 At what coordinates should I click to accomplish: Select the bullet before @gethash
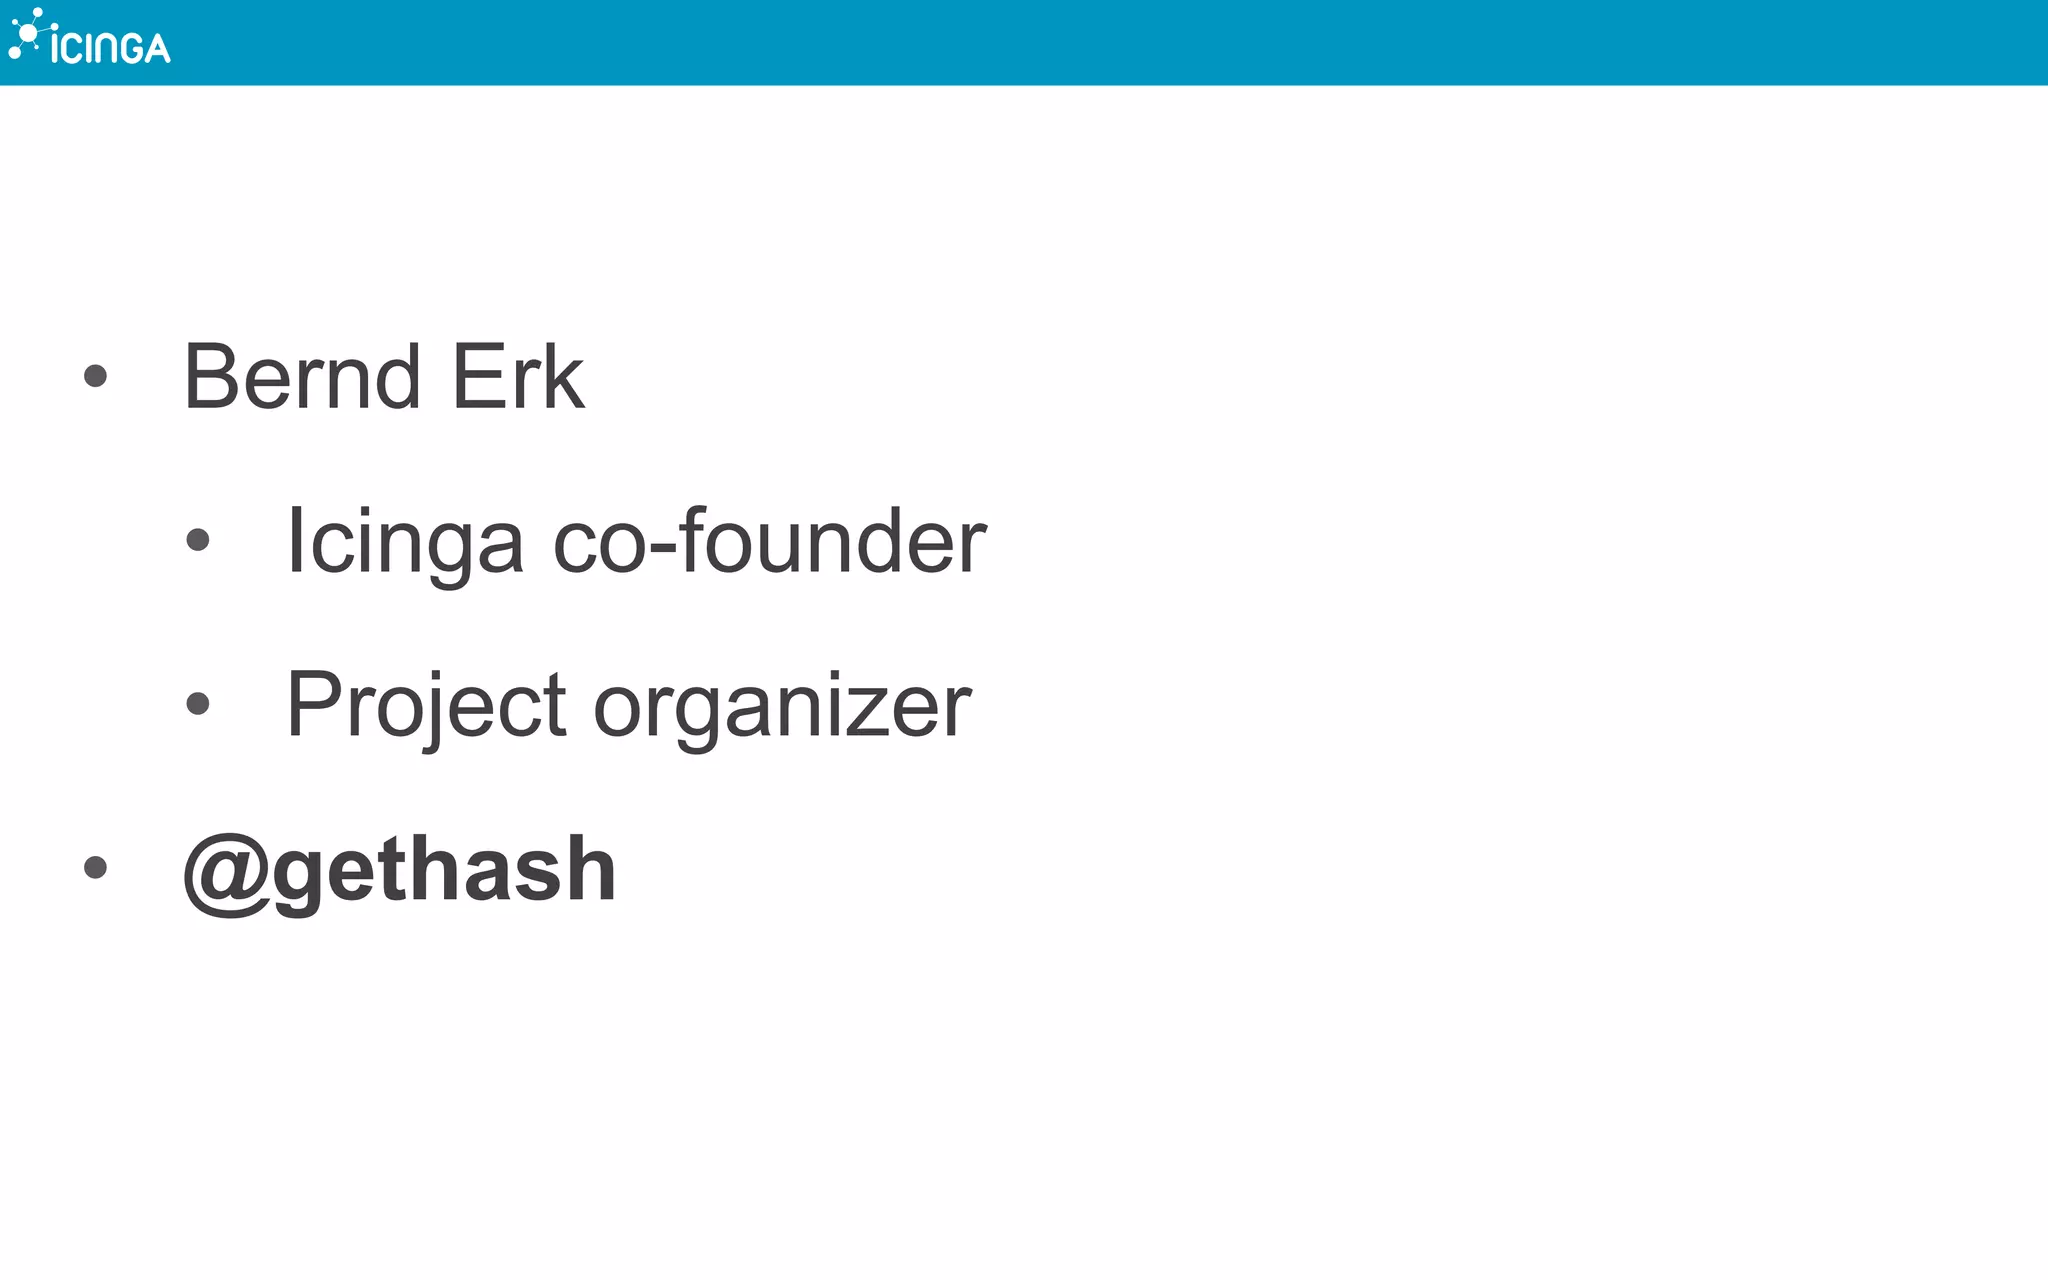point(95,867)
